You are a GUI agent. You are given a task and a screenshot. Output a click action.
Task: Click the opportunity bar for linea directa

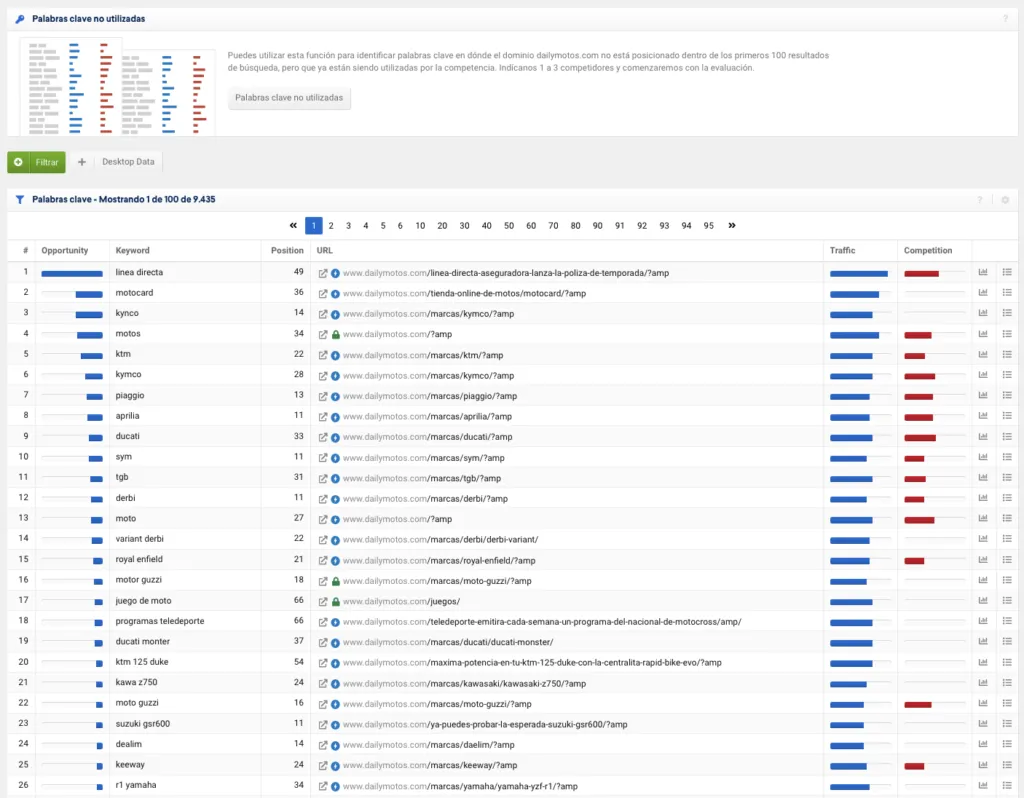(72, 274)
